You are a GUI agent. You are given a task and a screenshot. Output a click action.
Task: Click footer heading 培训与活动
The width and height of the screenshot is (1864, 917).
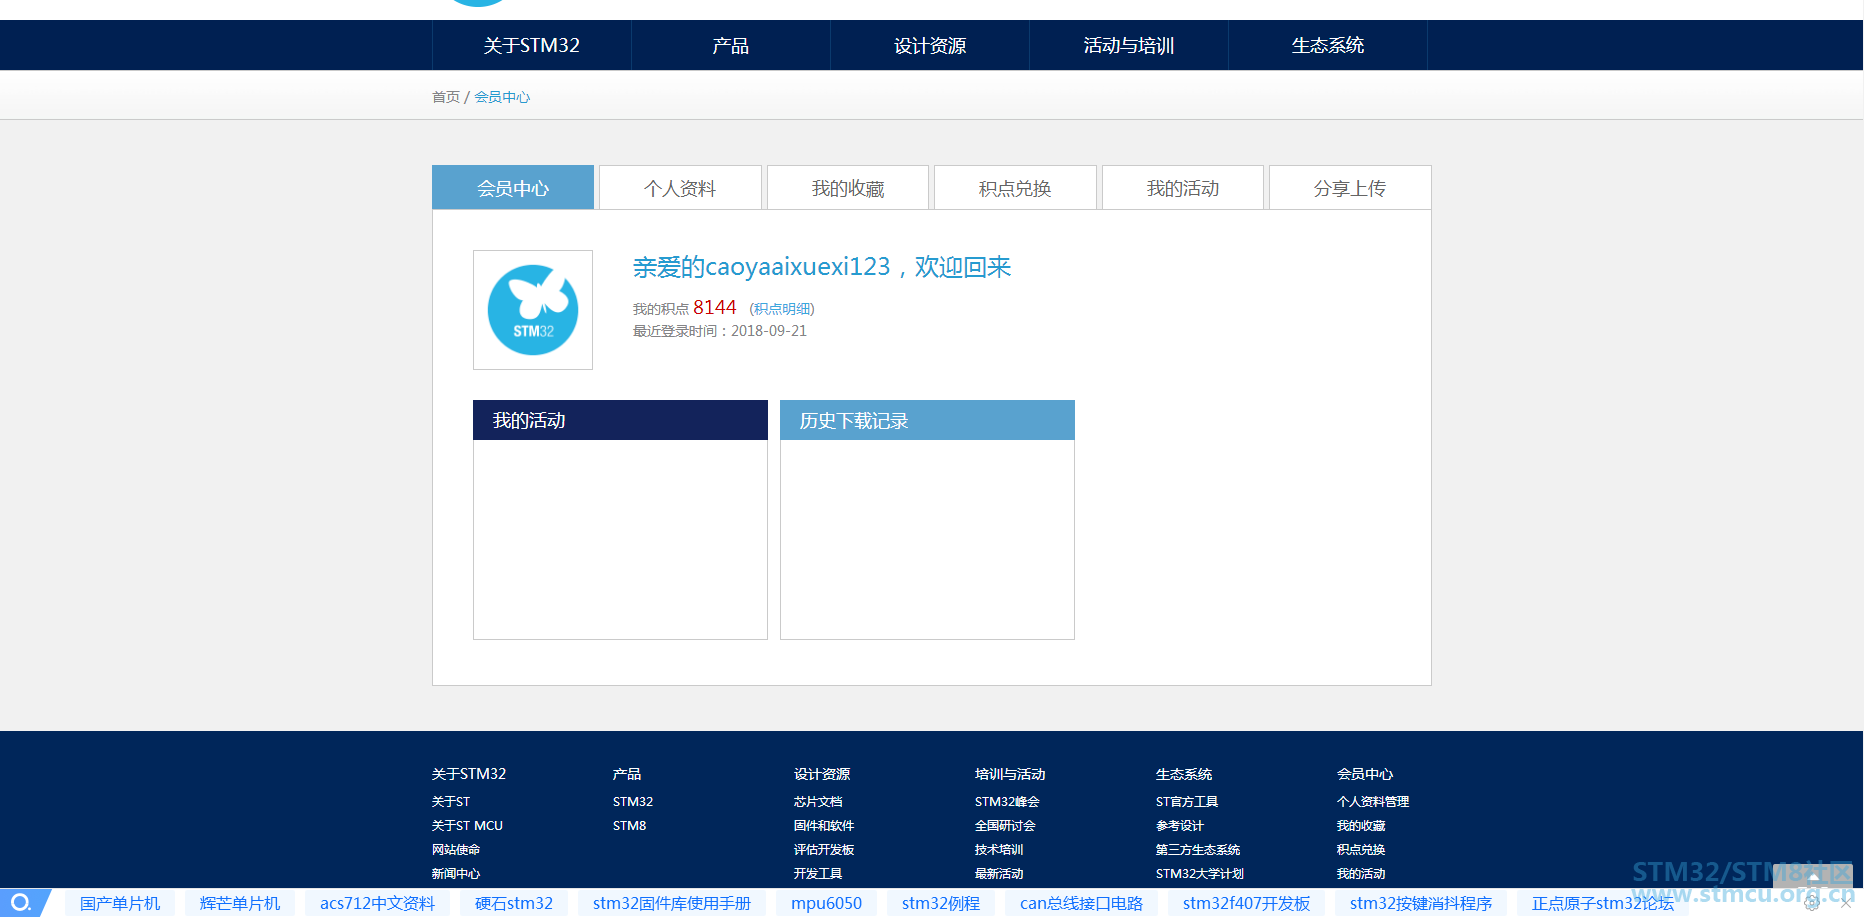pyautogui.click(x=1010, y=774)
